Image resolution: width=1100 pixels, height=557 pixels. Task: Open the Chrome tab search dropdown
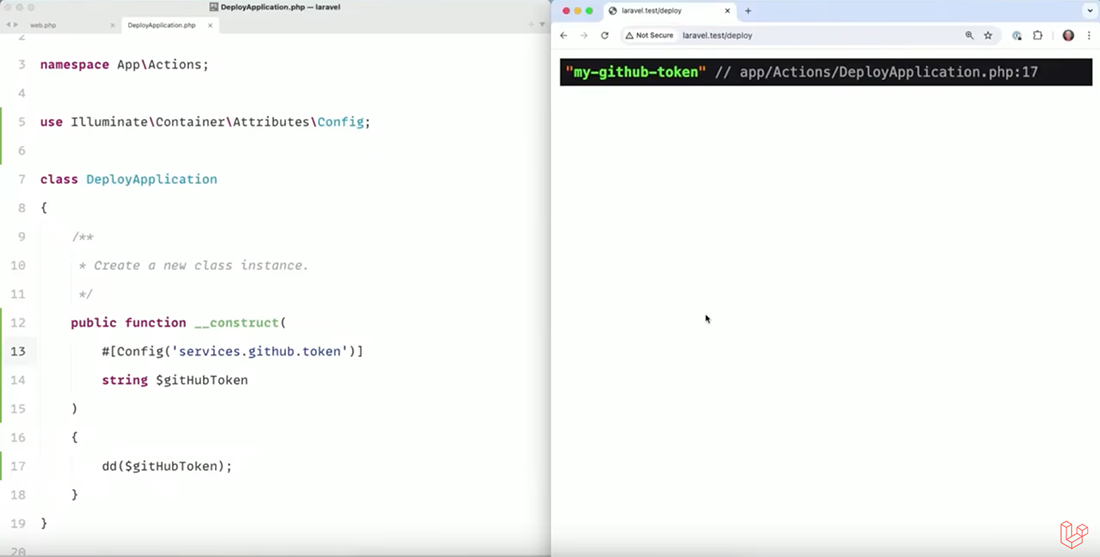click(1090, 11)
